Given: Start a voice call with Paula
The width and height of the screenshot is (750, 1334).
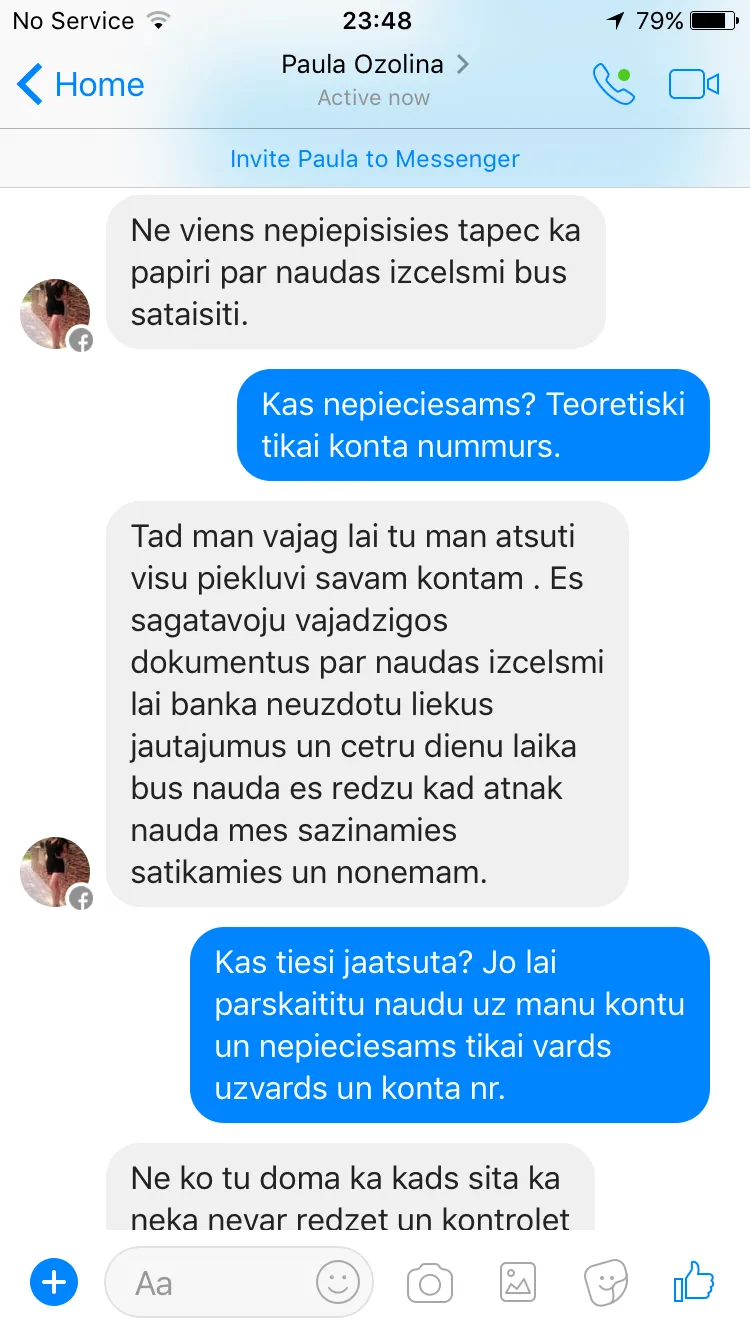Looking at the screenshot, I should pyautogui.click(x=613, y=85).
